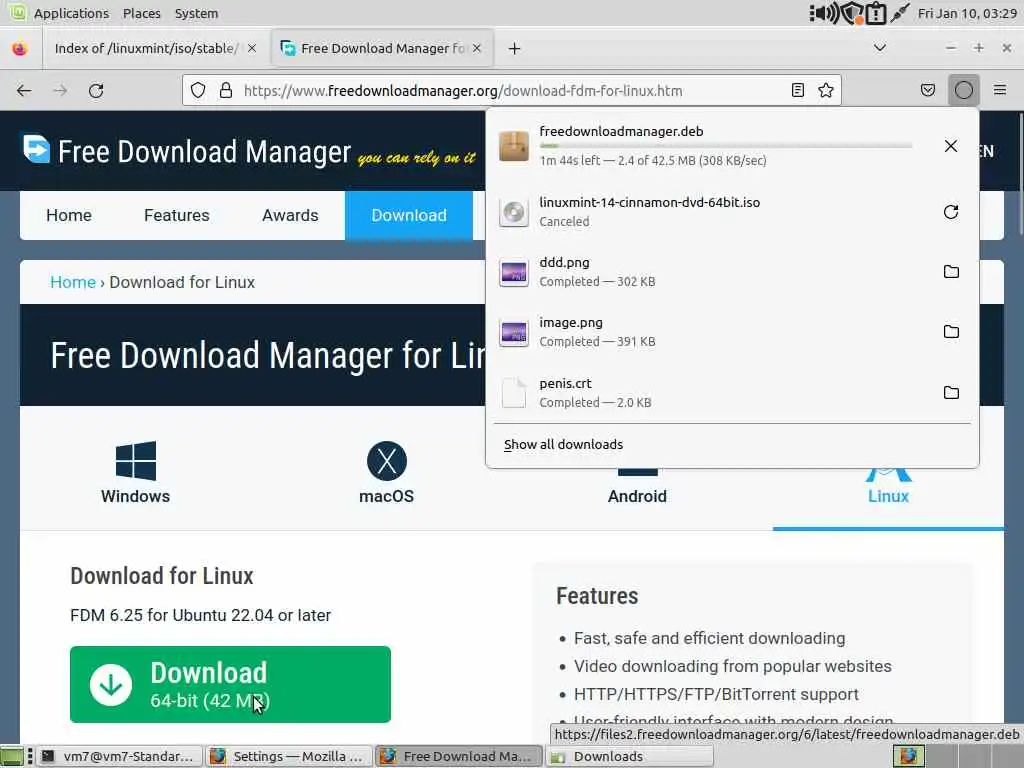
Task: Open containing folder for penis.crt
Action: (x=951, y=392)
